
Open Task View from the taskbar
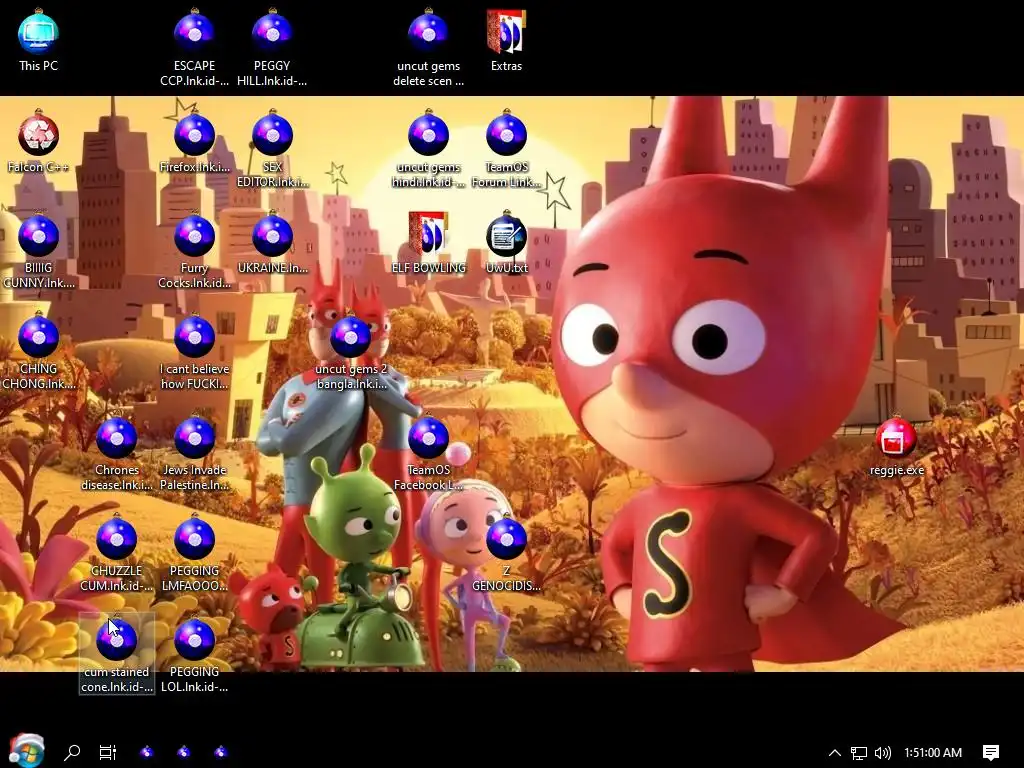click(108, 752)
